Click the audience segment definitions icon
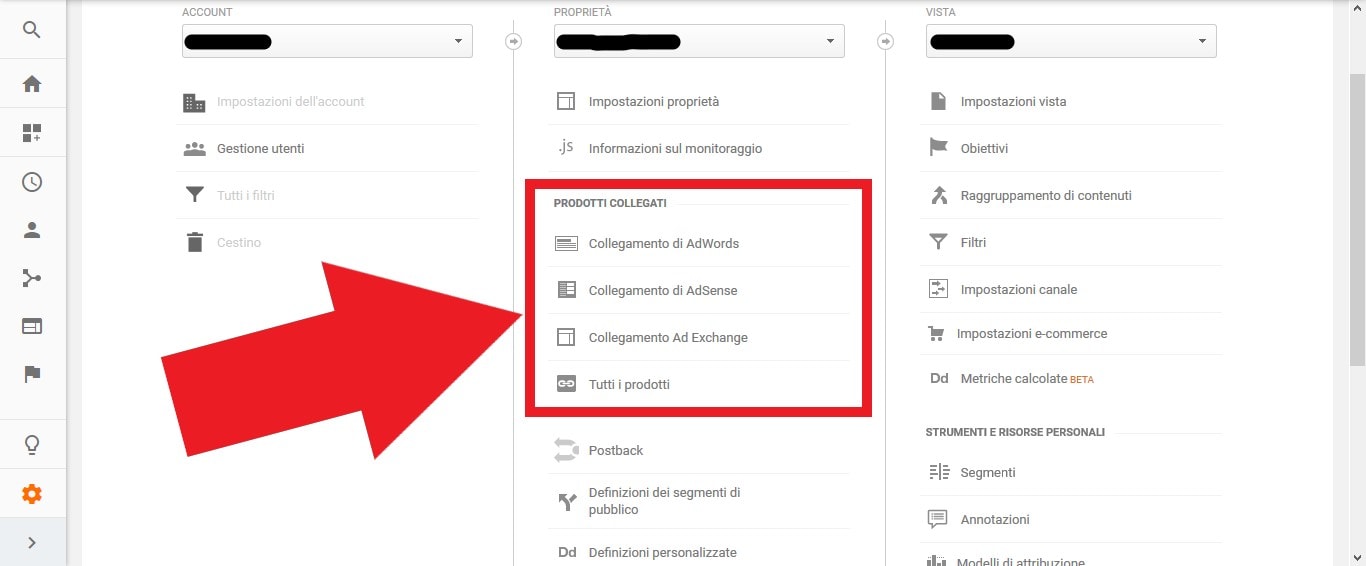Viewport: 1366px width, 566px height. (x=567, y=501)
